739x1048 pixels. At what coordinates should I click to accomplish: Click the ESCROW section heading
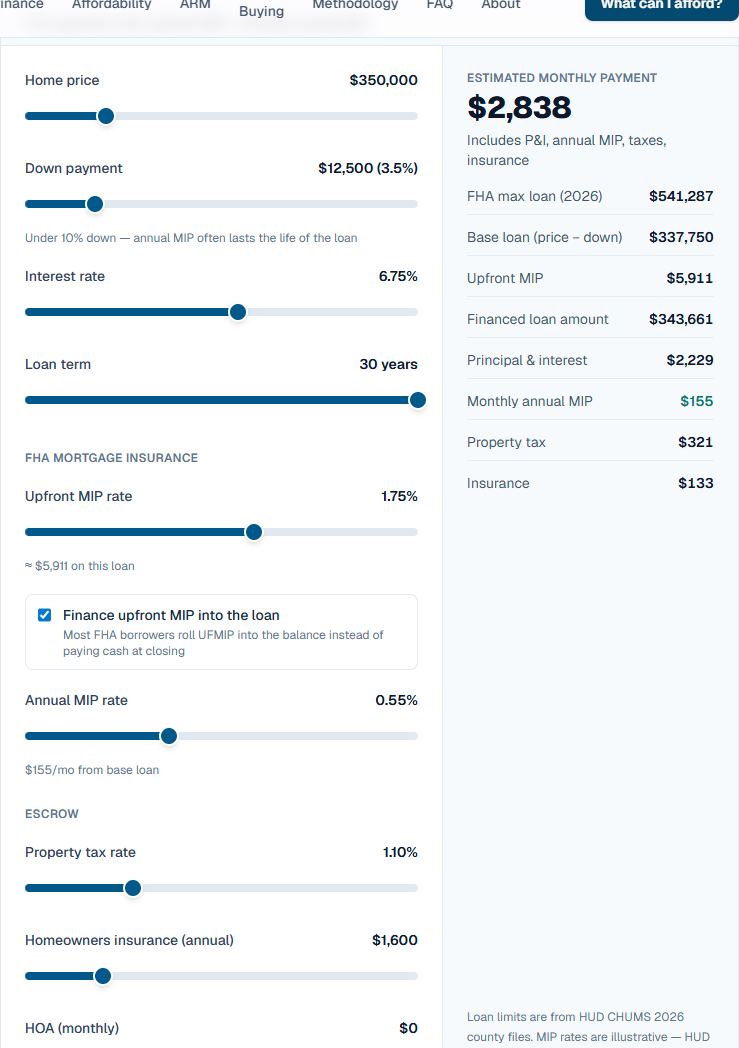click(x=51, y=814)
